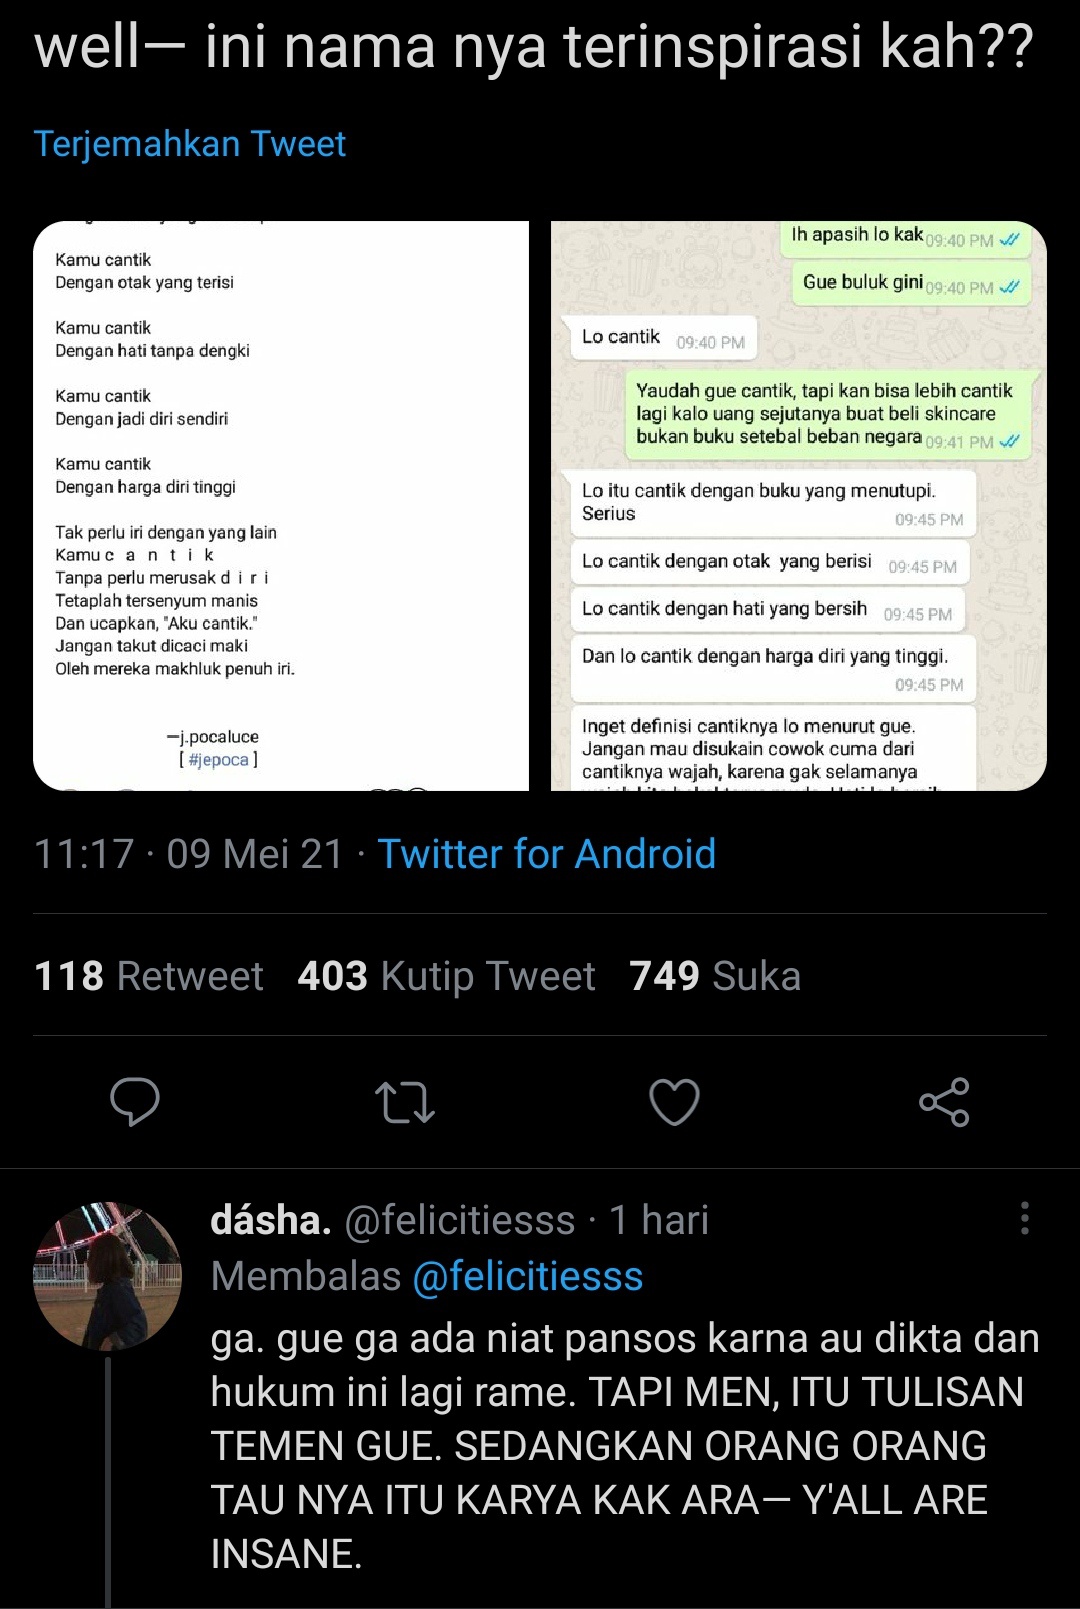View the 749 Suka list
Image resolution: width=1080 pixels, height=1609 pixels.
point(716,976)
